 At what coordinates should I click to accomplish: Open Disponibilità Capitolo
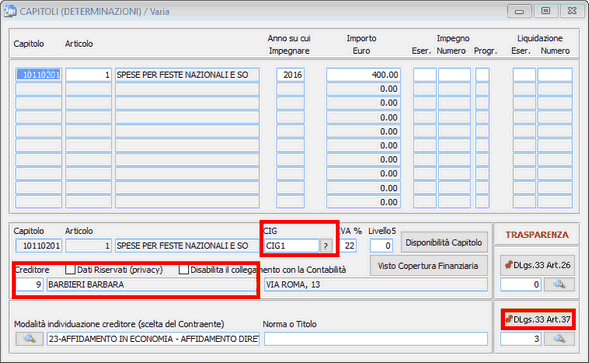click(x=444, y=243)
